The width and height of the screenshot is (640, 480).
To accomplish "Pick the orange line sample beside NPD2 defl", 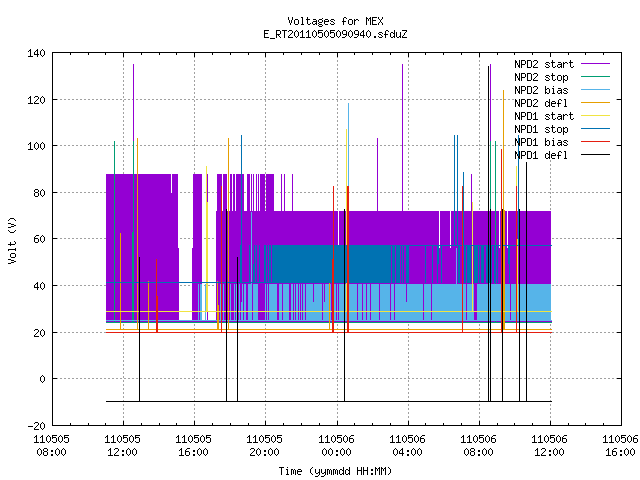I will pos(595,102).
